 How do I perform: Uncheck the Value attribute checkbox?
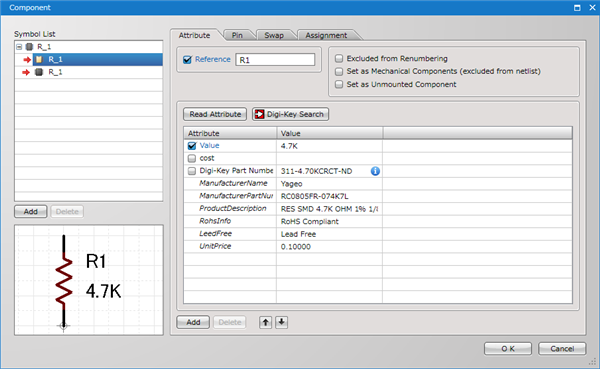coord(192,146)
